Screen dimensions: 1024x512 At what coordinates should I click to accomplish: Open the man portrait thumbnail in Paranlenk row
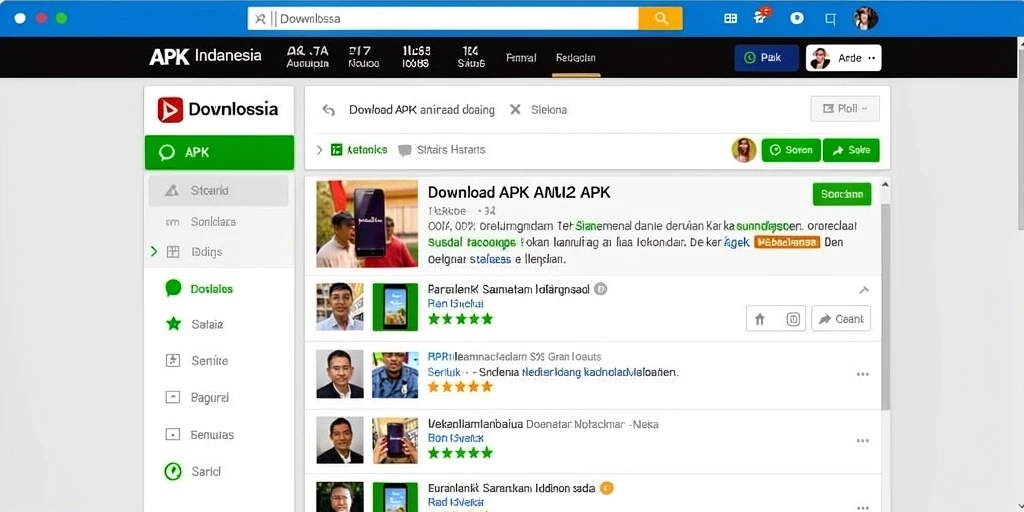[340, 307]
